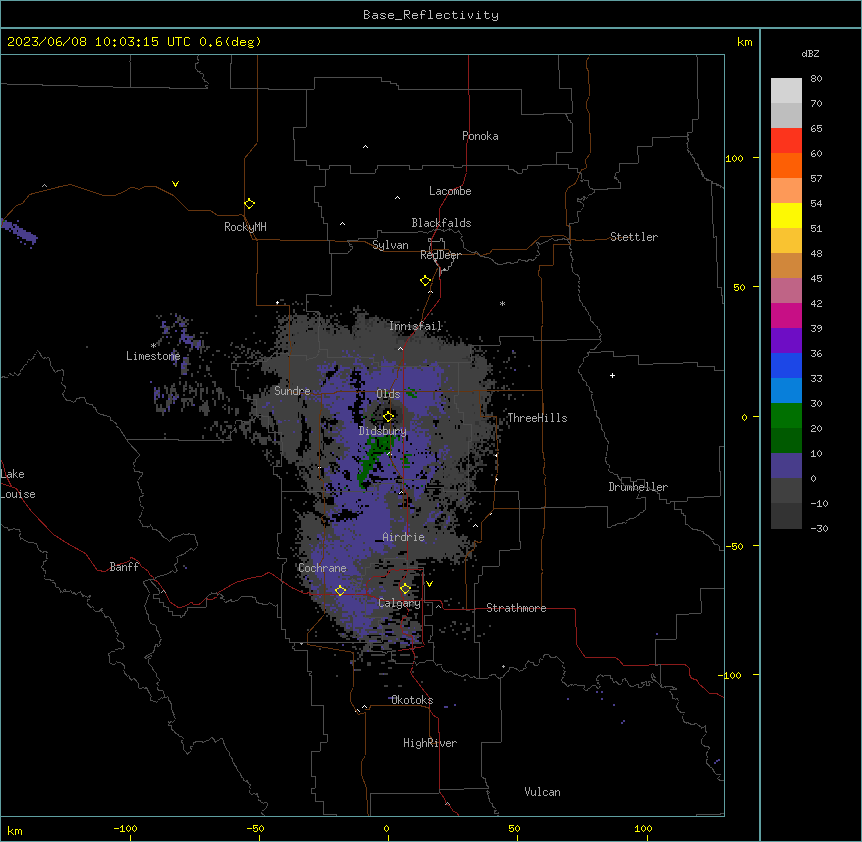Click the Calgary city label
Screen dimensions: 862x842
[x=399, y=603]
